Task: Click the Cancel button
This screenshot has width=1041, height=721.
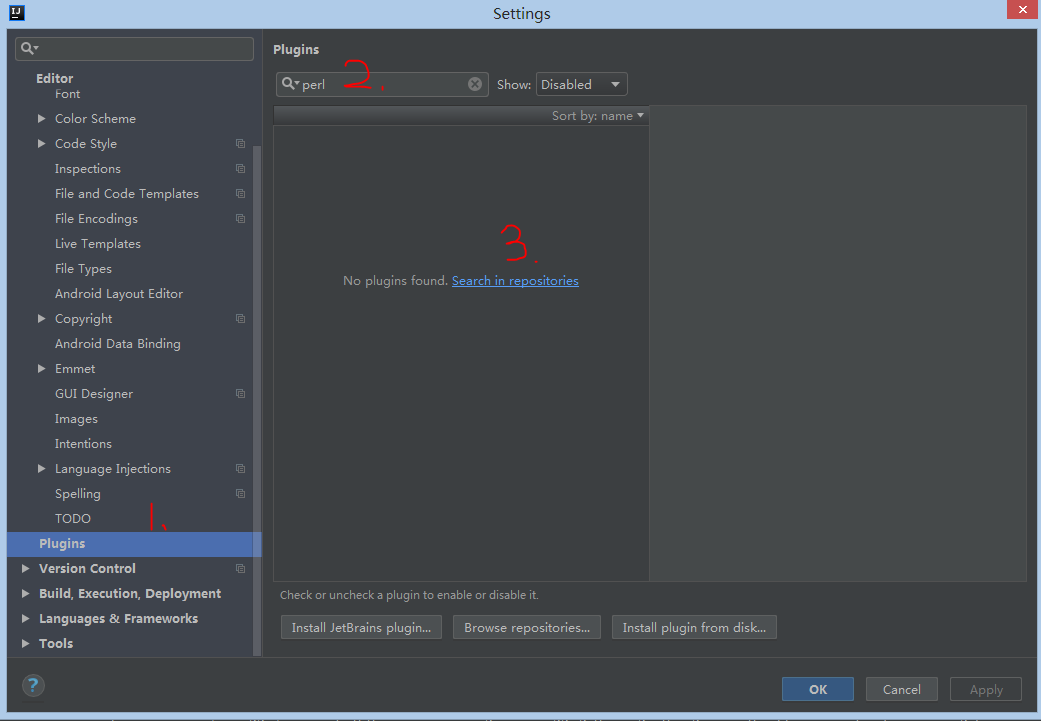Action: (x=901, y=689)
